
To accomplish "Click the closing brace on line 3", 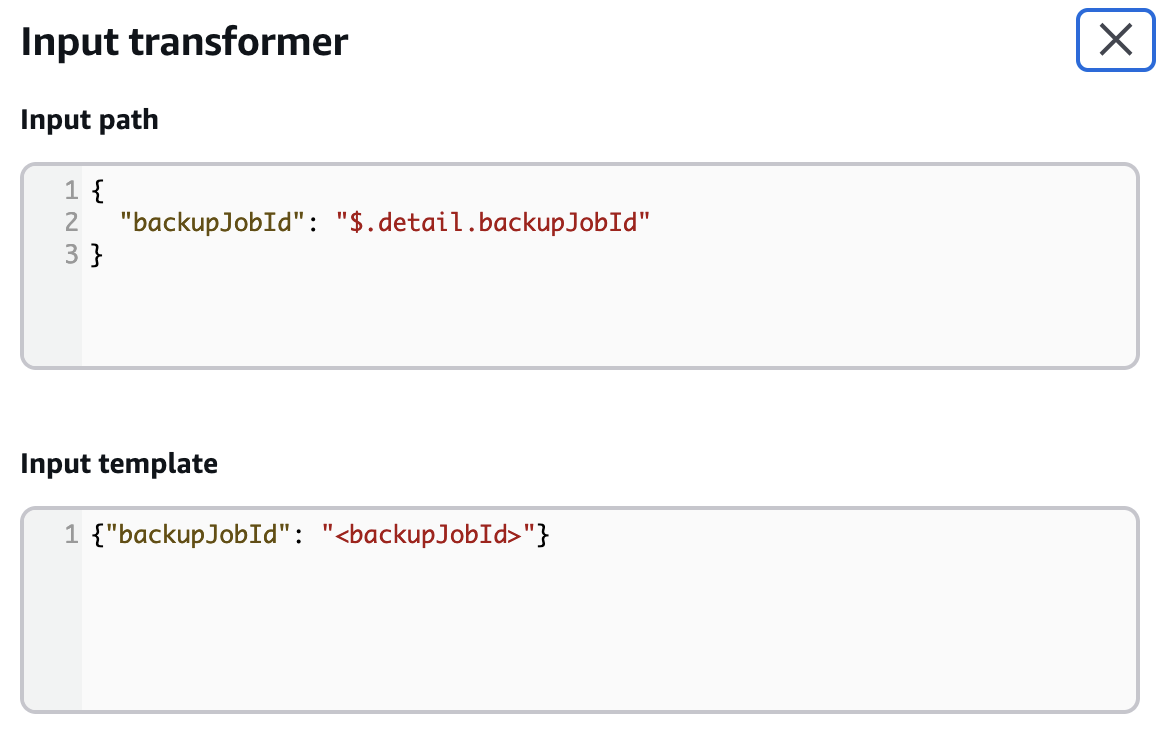I will 96,255.
